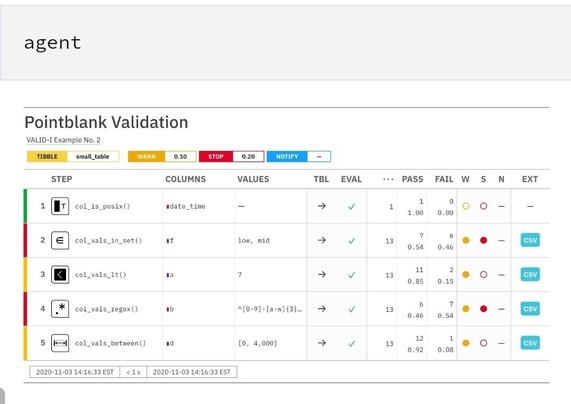Click the filled yellow warn circle in step 3
This screenshot has width=571, height=404.
pyautogui.click(x=466, y=275)
